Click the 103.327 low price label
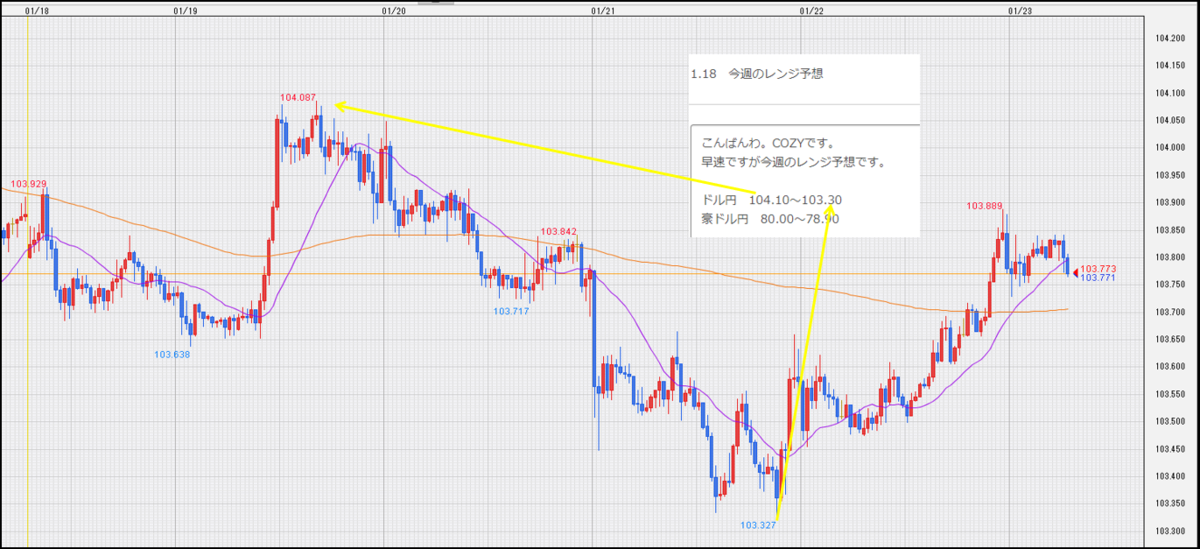This screenshot has width=1200, height=549. click(758, 524)
